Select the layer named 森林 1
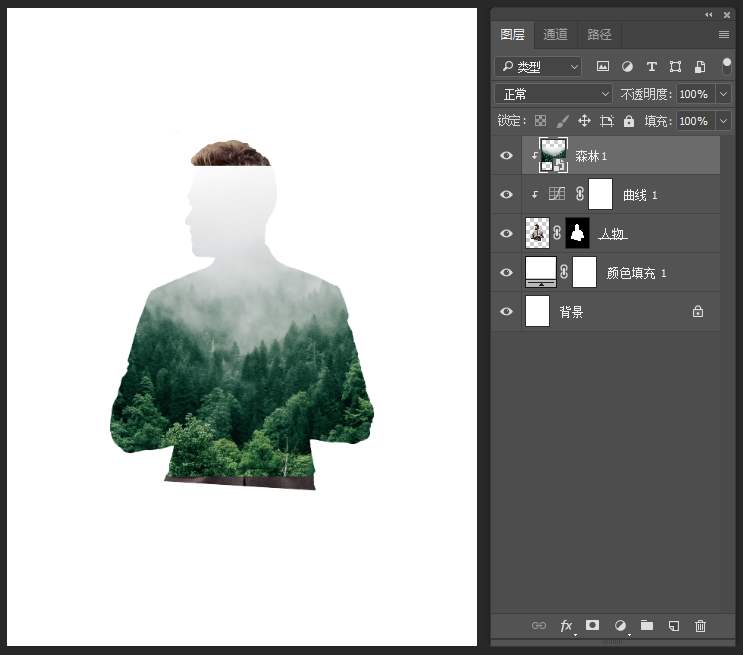 [621, 155]
